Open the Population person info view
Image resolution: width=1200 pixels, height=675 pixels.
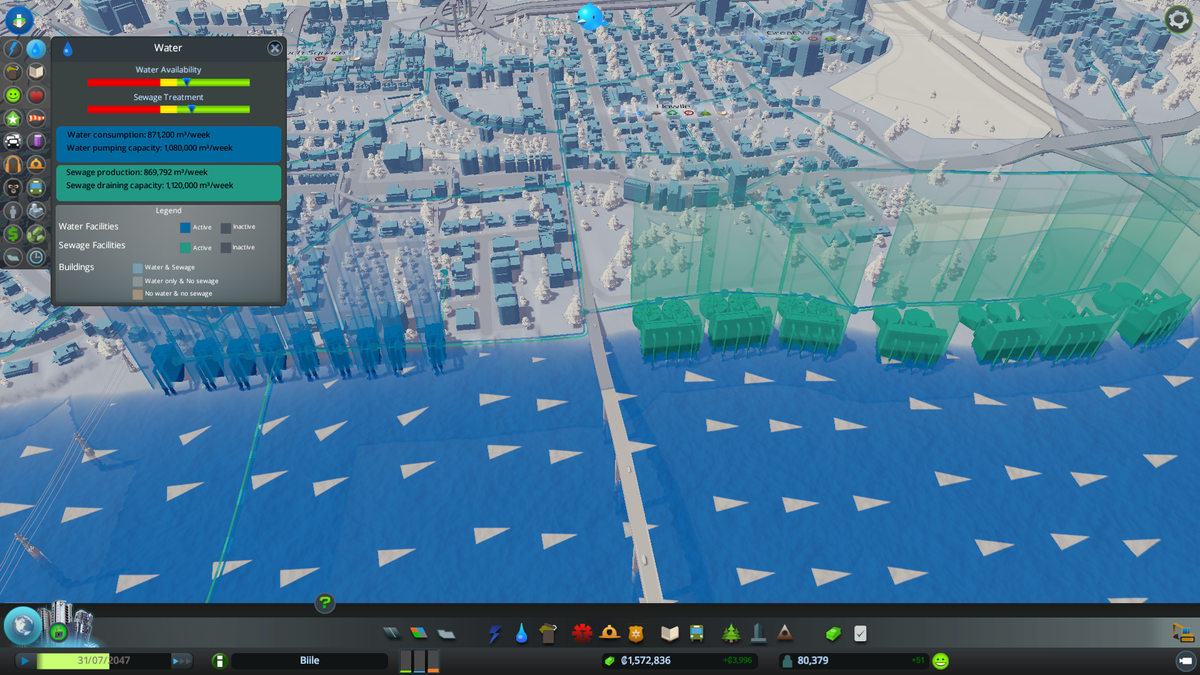(13, 211)
